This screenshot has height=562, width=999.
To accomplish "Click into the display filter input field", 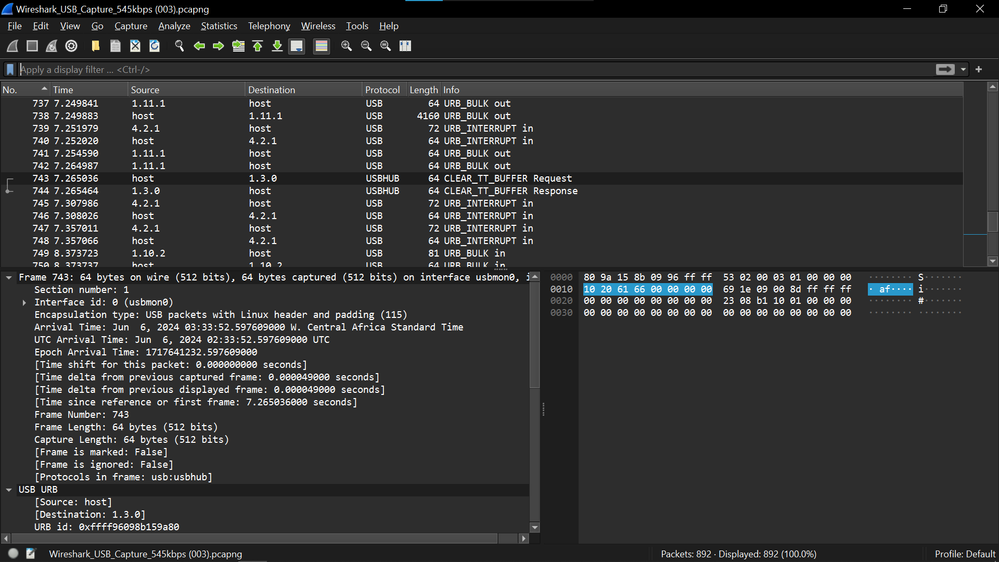I will 475,69.
